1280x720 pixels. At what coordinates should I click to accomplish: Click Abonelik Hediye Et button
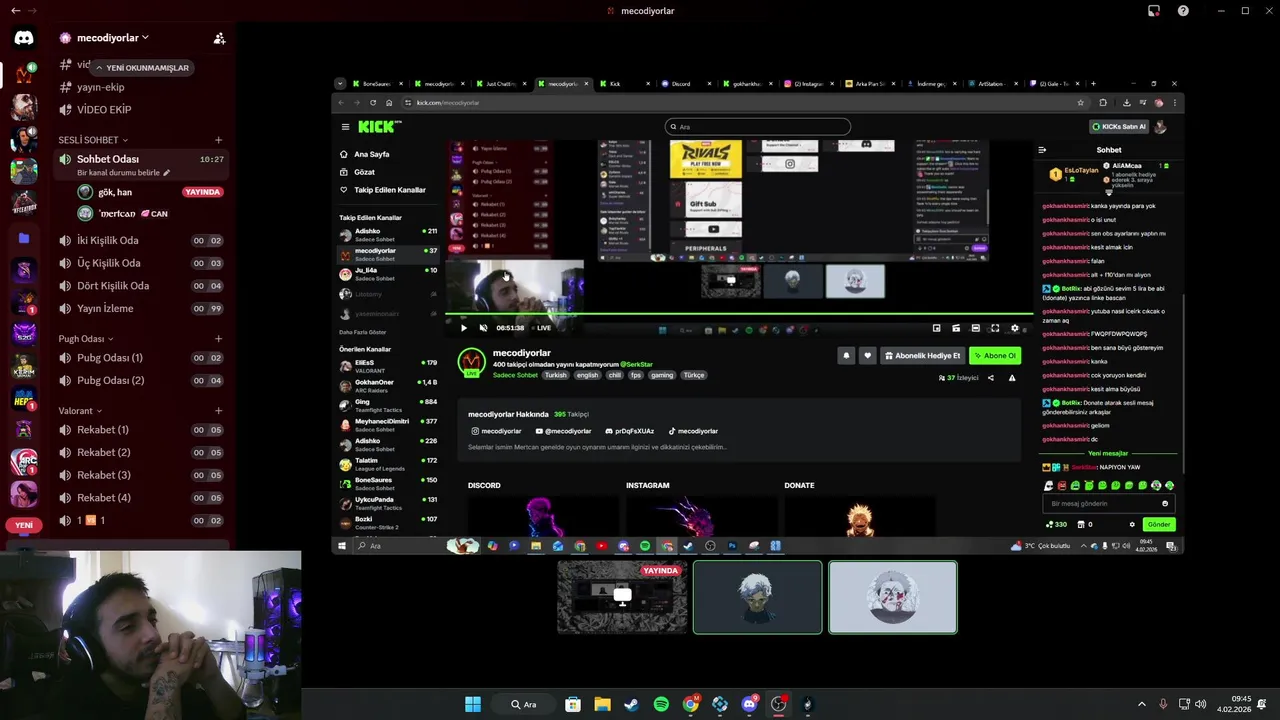[x=923, y=355]
